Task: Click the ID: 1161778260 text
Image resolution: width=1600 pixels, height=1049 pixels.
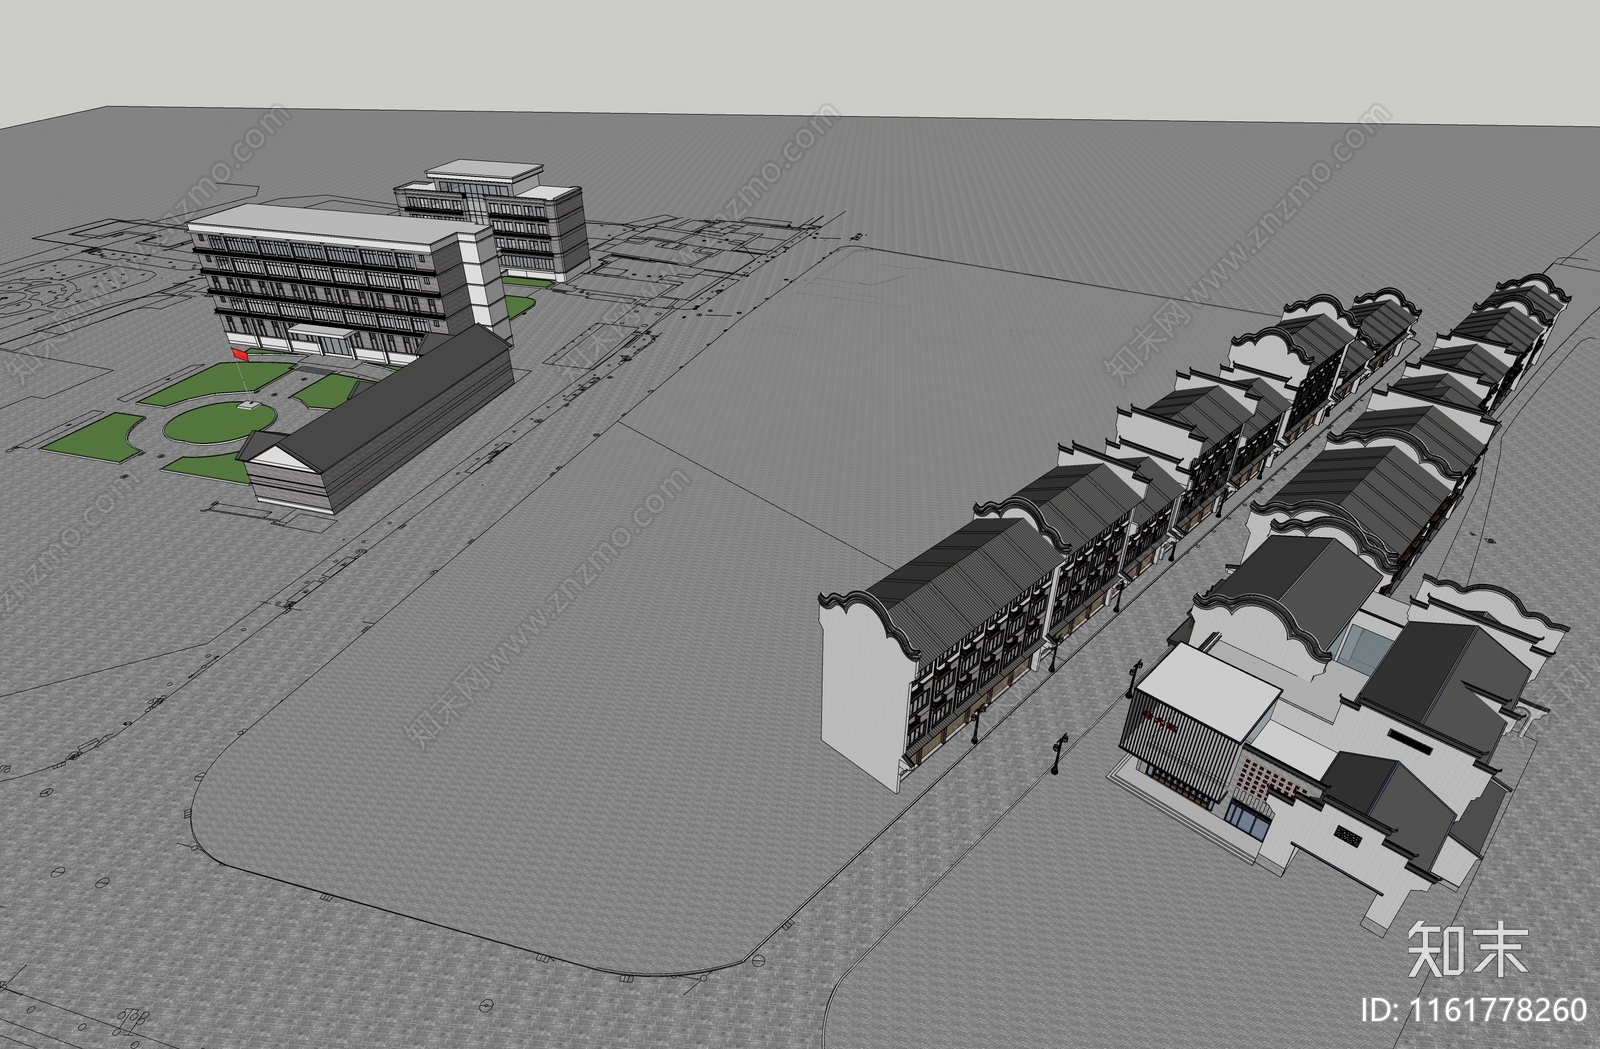Action: [1475, 1009]
